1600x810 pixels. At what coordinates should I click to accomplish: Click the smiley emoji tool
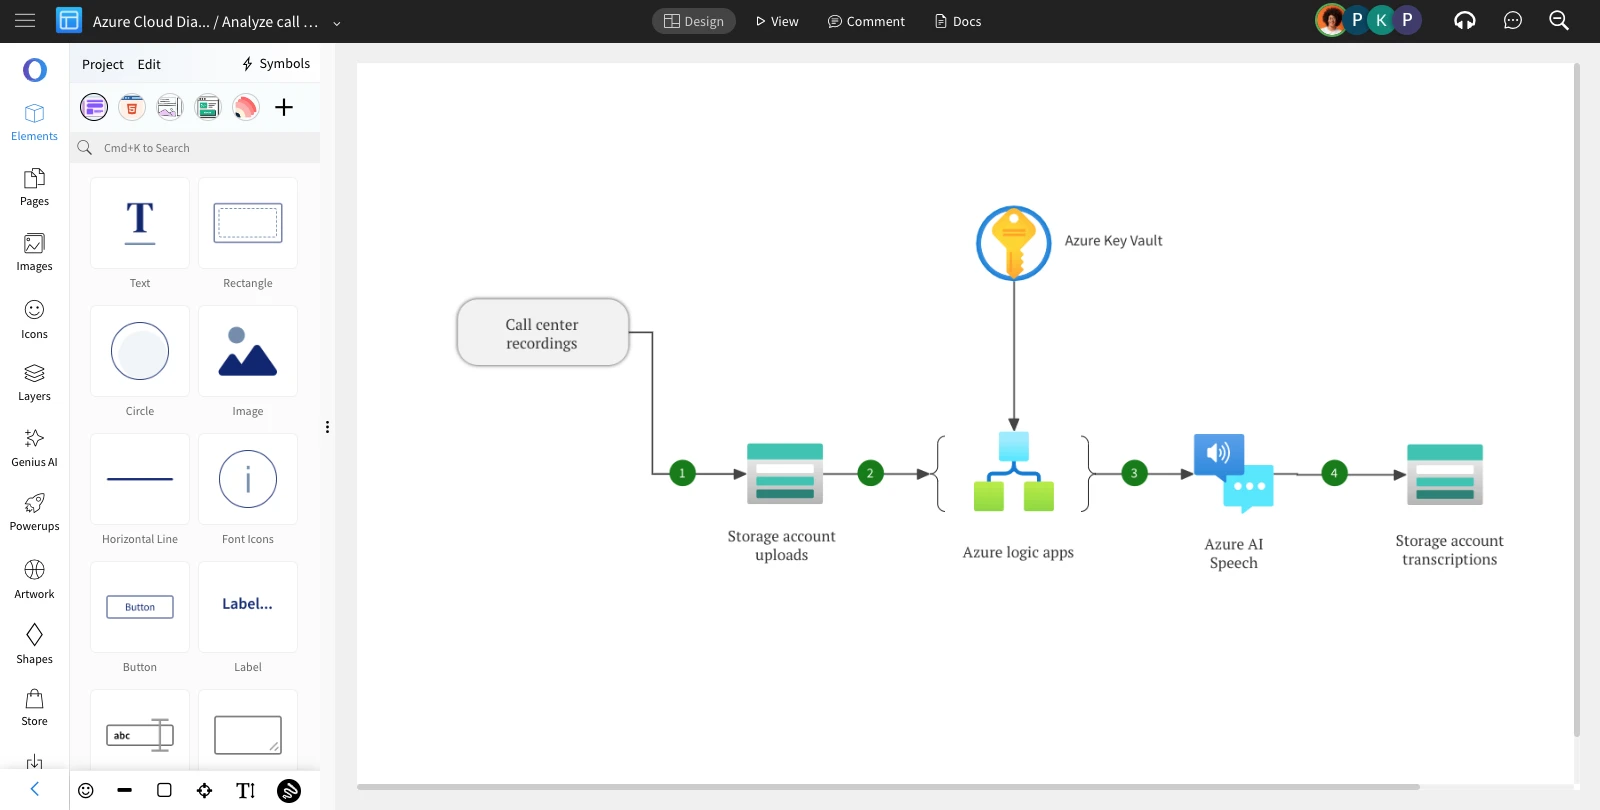click(86, 791)
